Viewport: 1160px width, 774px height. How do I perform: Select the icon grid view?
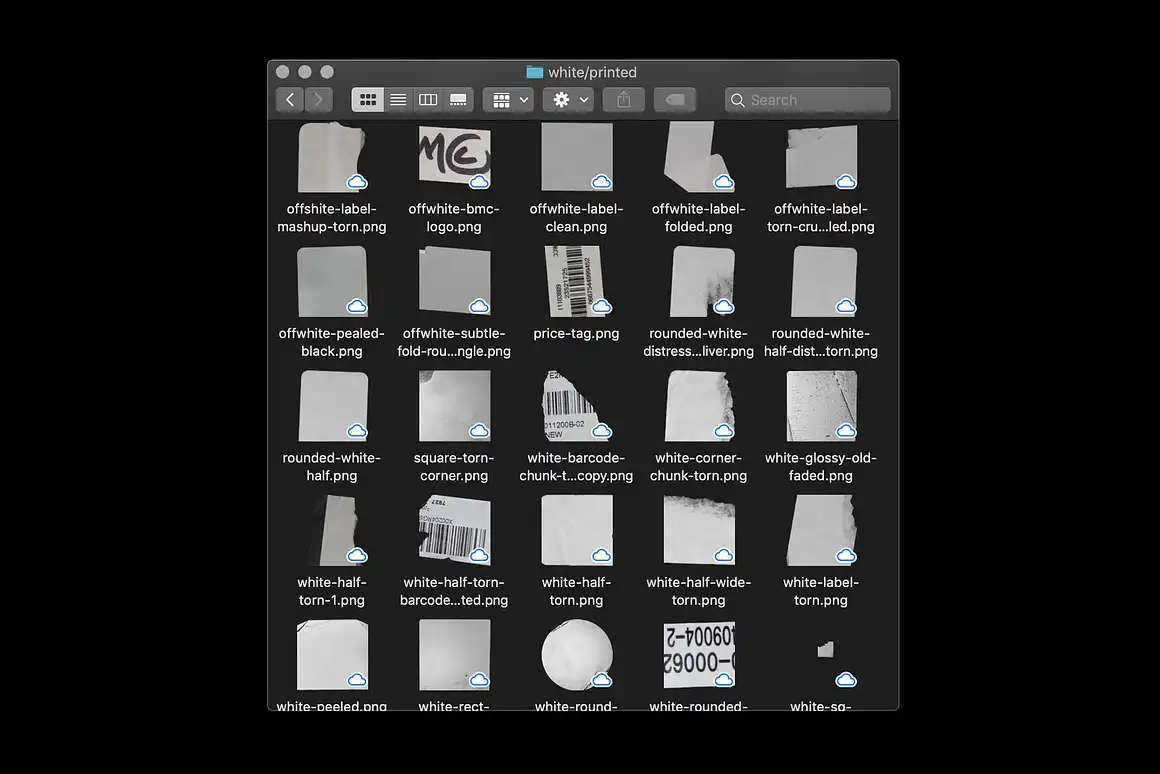point(368,99)
